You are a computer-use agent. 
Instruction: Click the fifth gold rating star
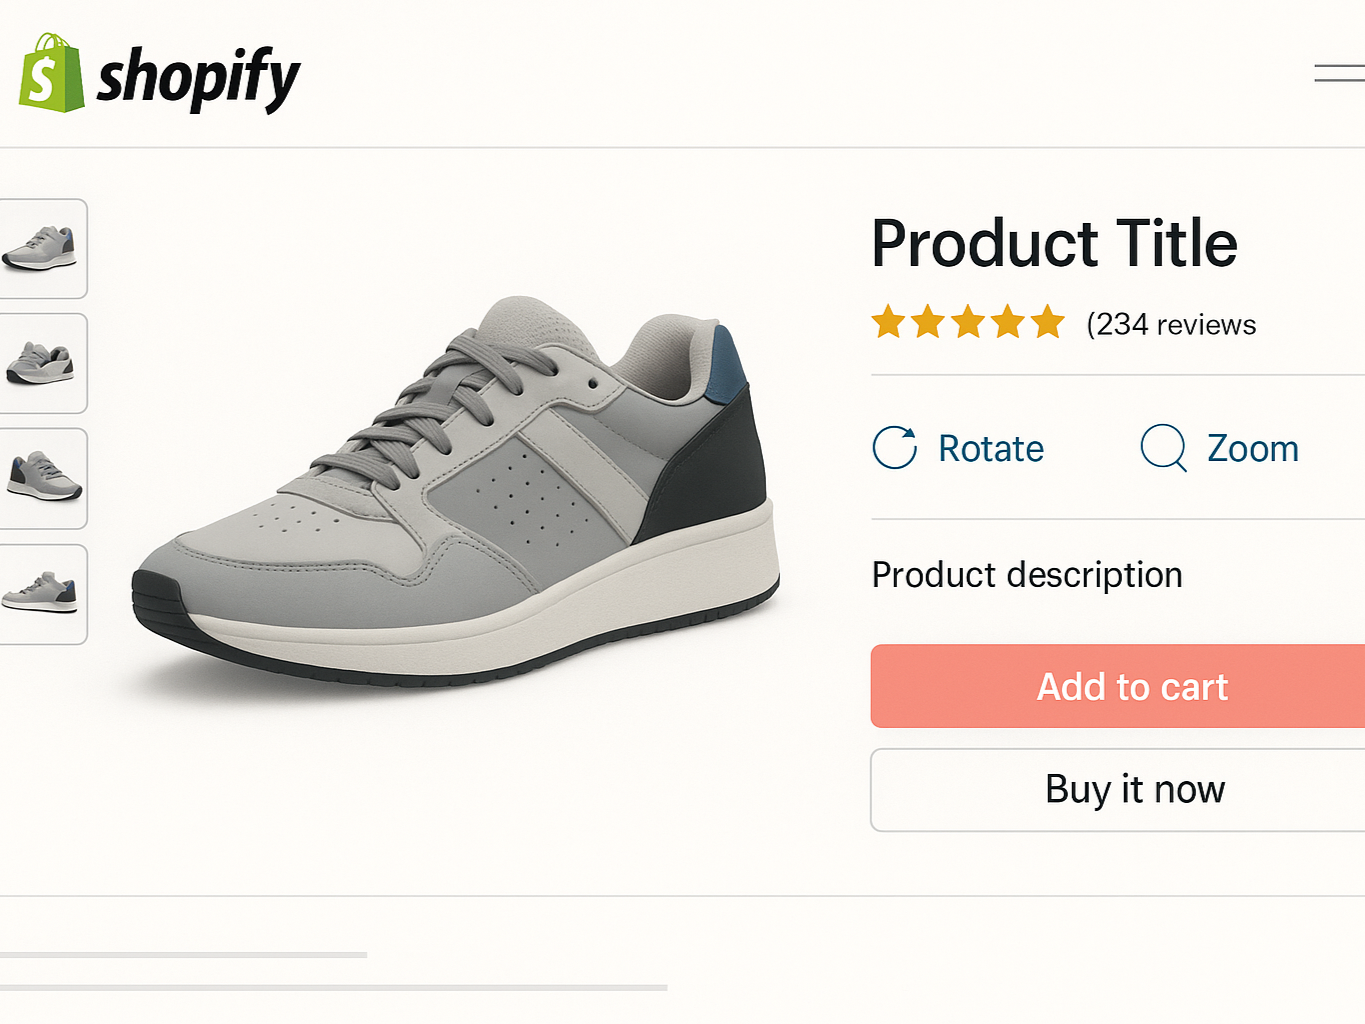(1048, 323)
